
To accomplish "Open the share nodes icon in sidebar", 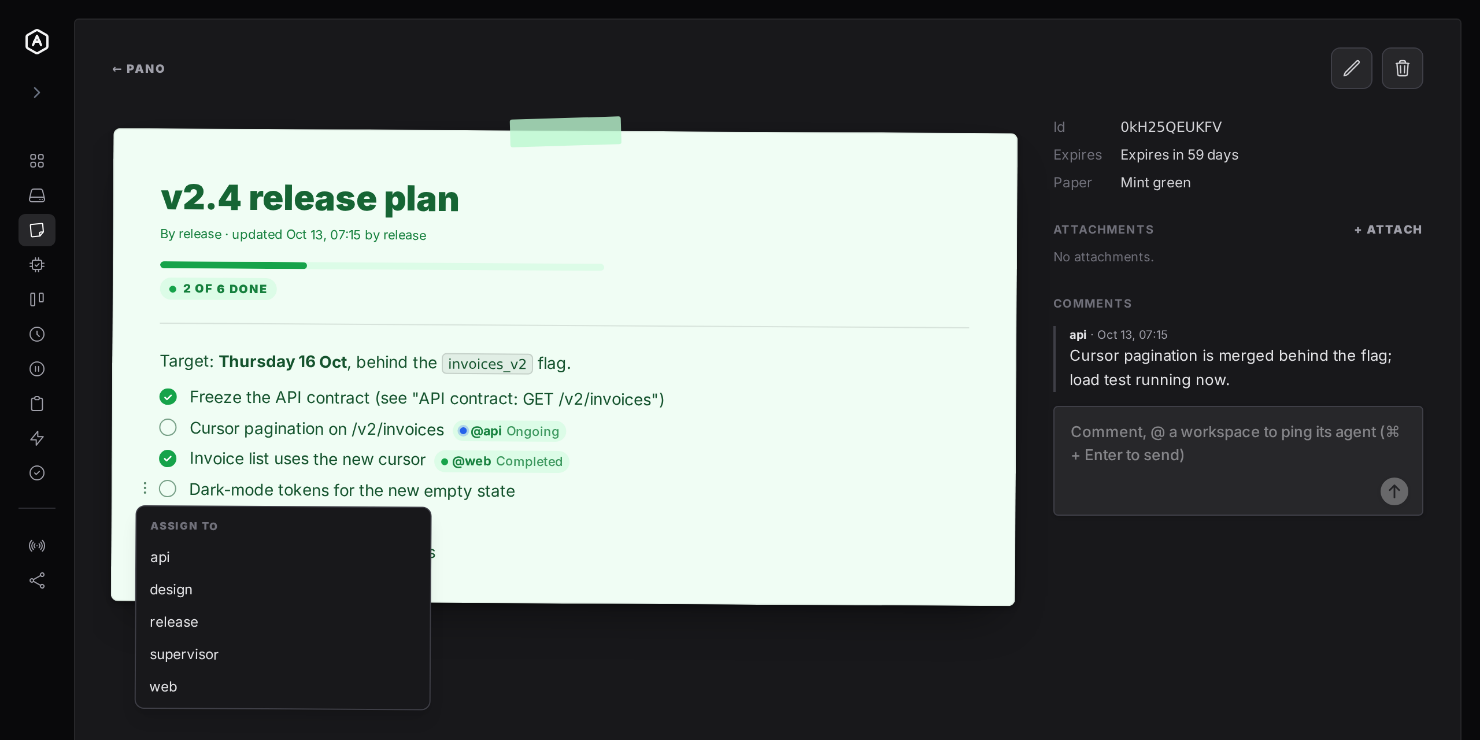I will (x=37, y=580).
